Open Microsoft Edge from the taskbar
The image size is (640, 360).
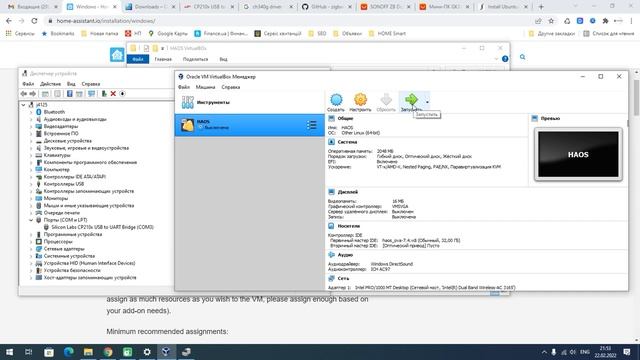[69, 352]
